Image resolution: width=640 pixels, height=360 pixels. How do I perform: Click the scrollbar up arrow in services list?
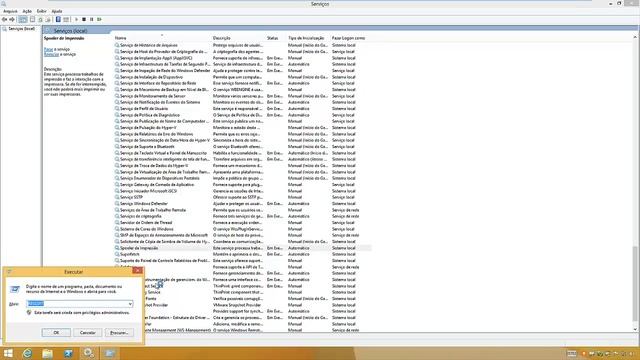coord(635,38)
